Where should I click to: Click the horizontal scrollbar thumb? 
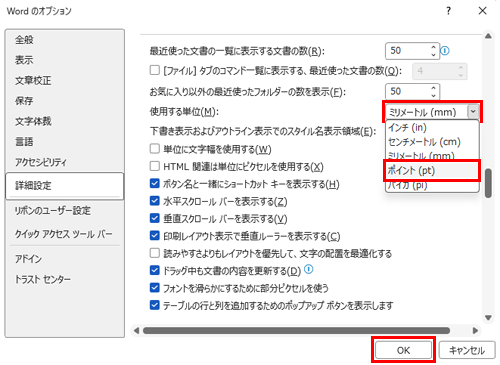296,331
